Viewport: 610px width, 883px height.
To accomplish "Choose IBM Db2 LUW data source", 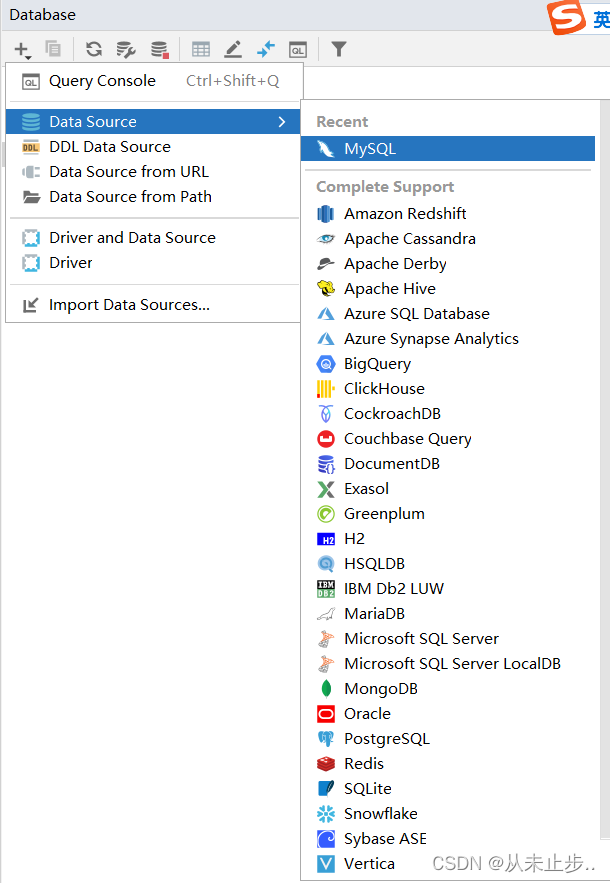I will (448, 589).
